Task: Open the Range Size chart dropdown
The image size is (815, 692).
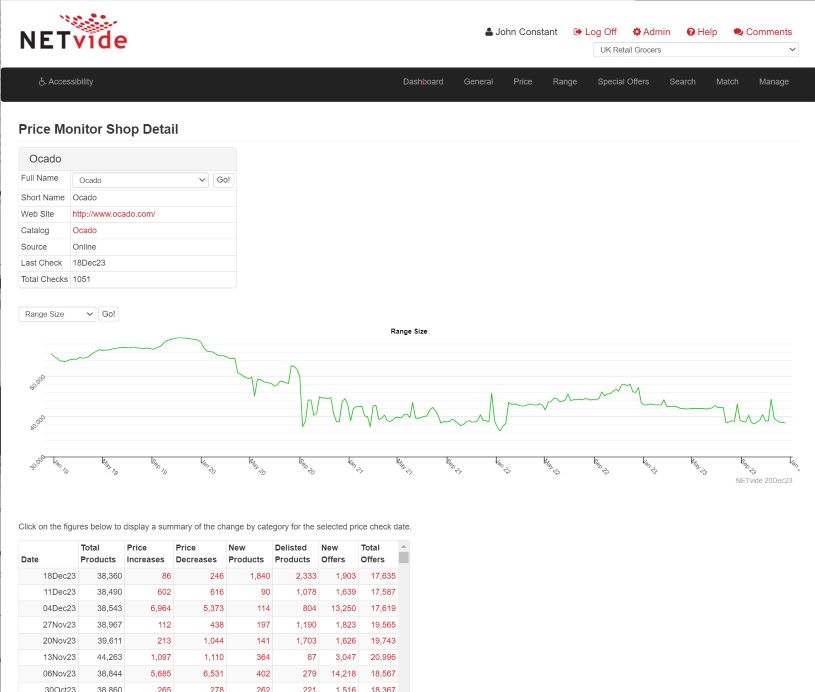Action: point(57,314)
